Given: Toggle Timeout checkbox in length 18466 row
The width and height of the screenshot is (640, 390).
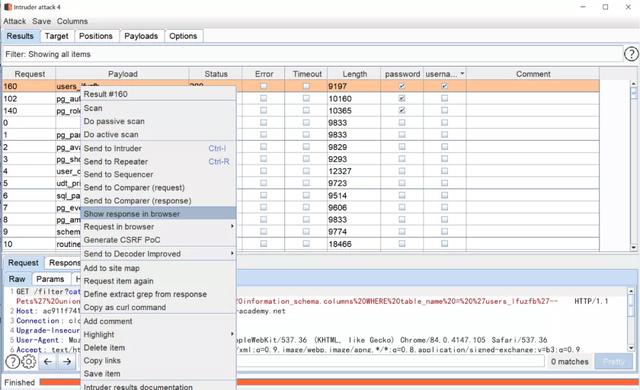Looking at the screenshot, I should click(306, 244).
